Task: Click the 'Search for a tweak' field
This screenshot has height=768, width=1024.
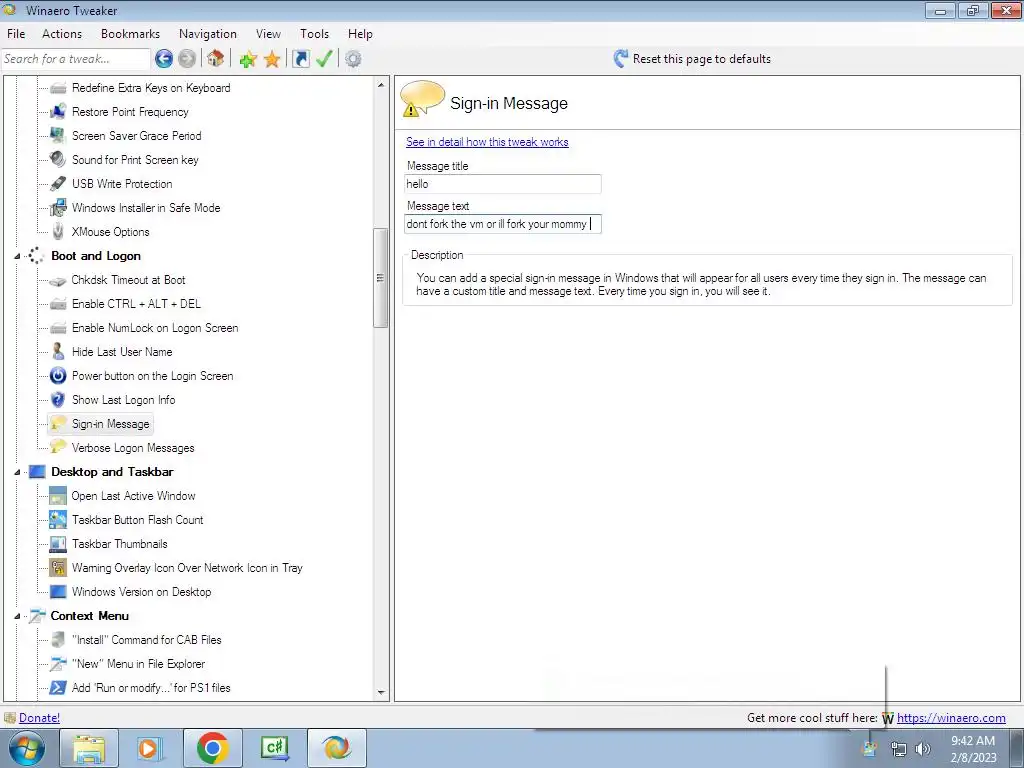Action: 76,59
